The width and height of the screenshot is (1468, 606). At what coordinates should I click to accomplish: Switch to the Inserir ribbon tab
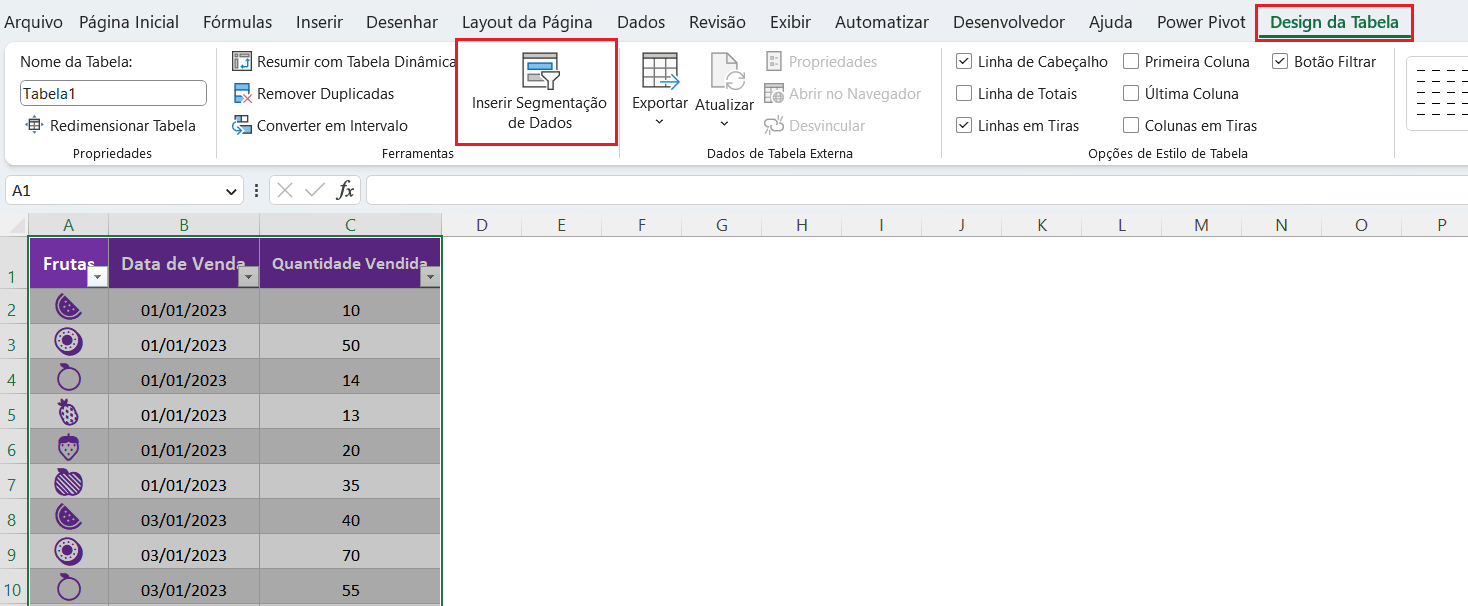319,22
